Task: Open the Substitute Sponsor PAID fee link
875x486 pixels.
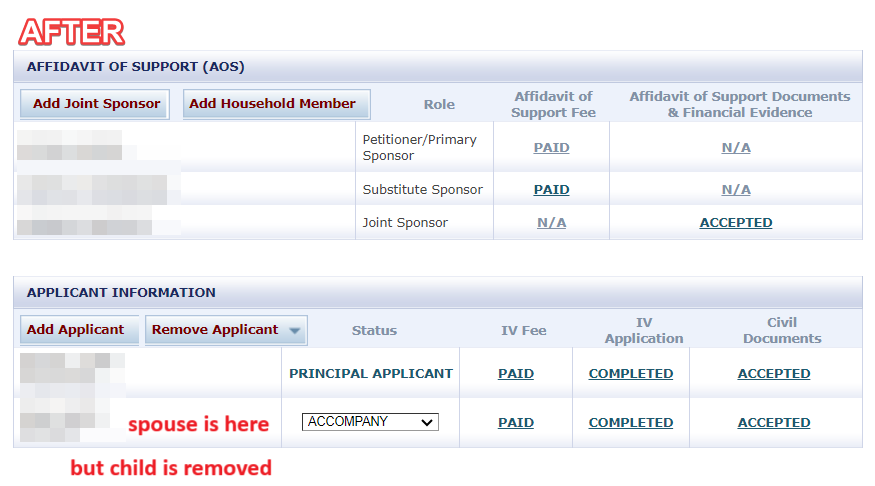Action: click(x=551, y=190)
